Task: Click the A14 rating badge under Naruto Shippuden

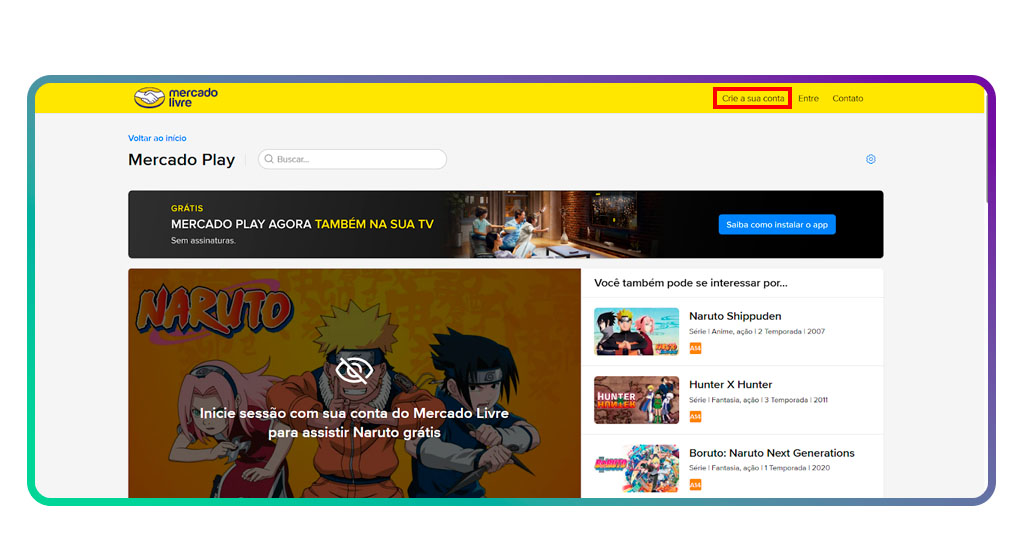Action: tap(695, 348)
